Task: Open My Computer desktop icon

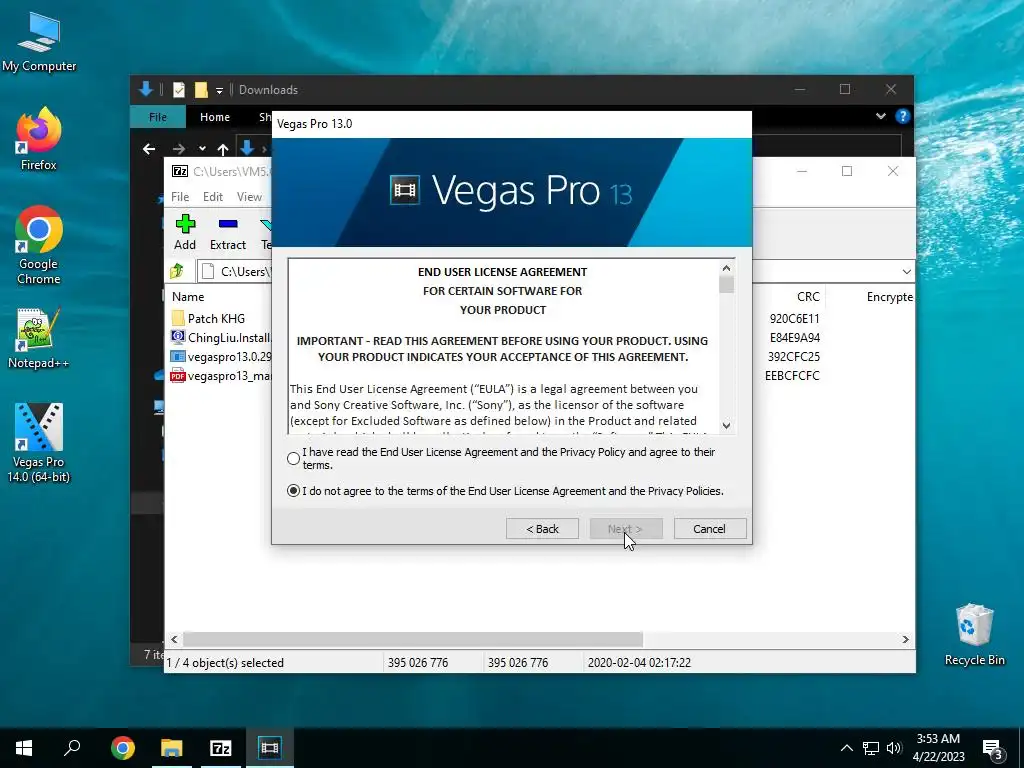Action: [39, 42]
